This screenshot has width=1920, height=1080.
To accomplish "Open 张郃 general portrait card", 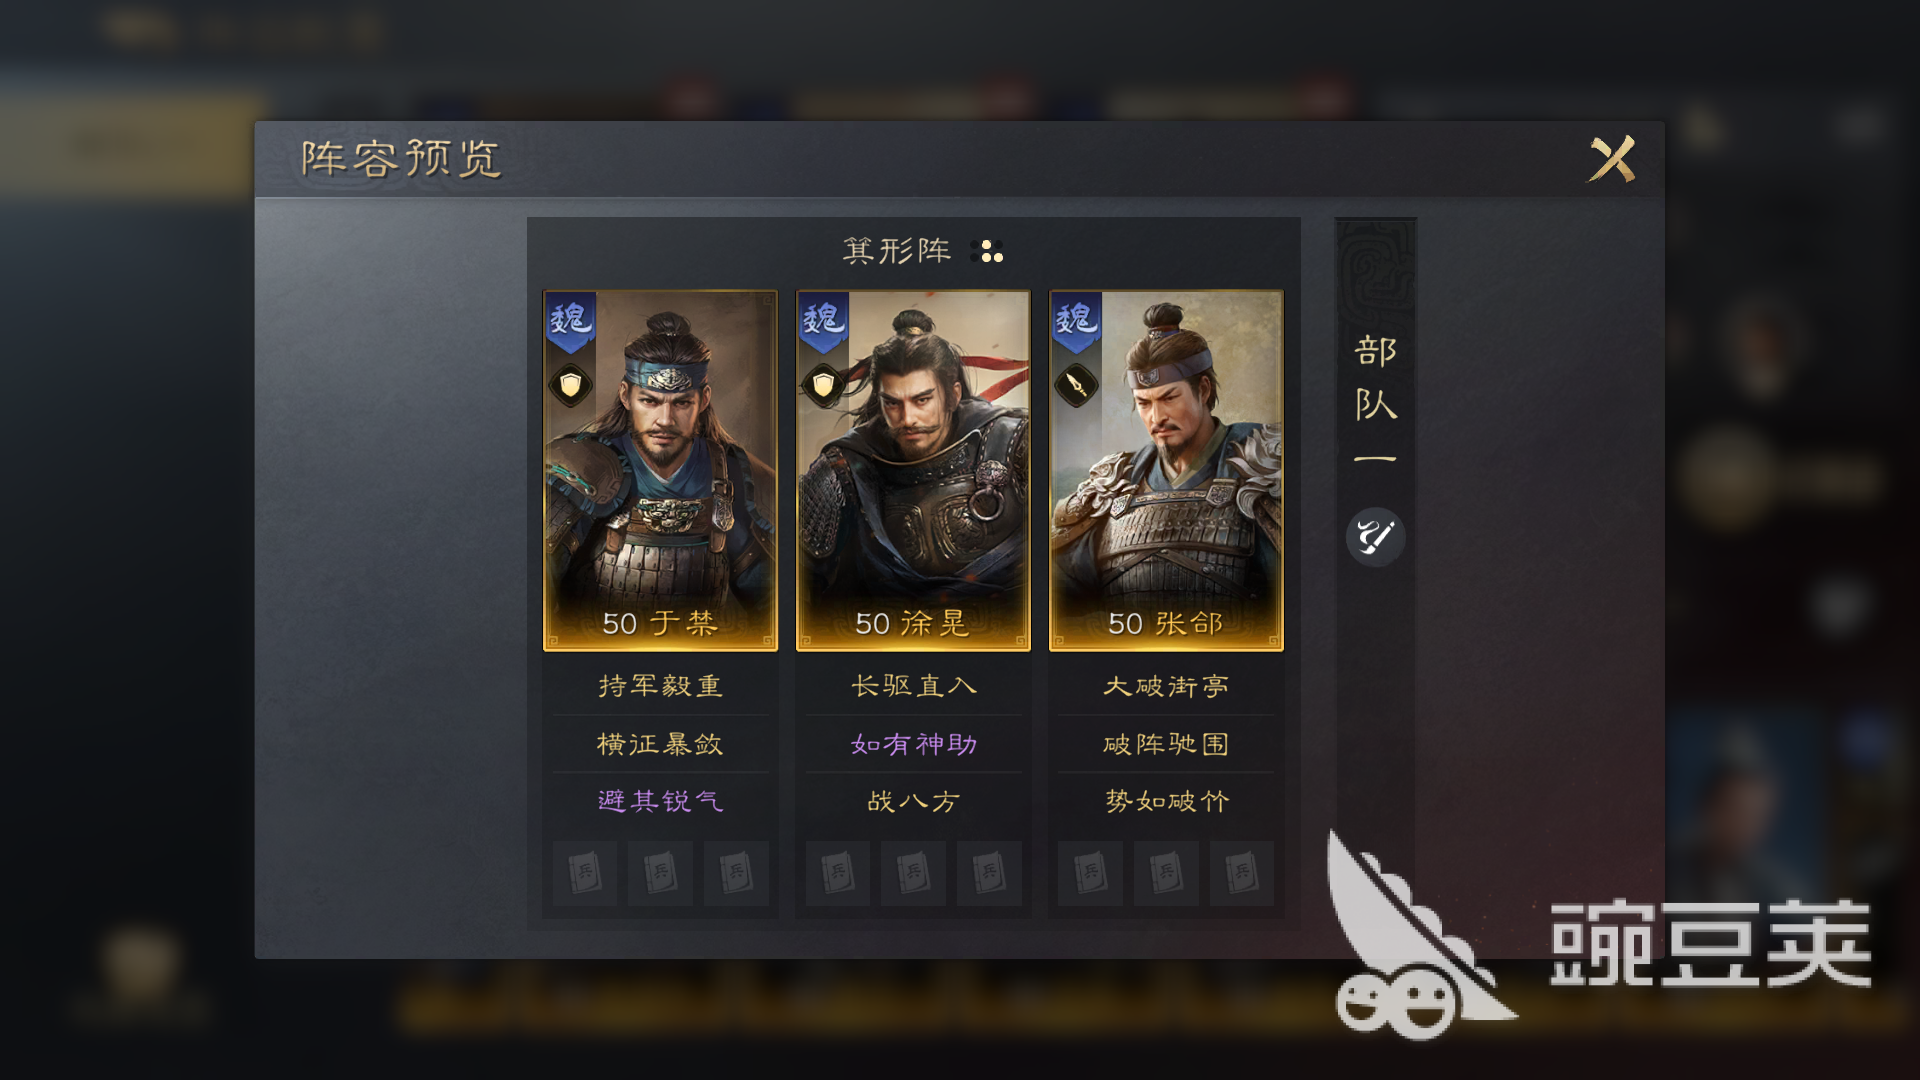I will coord(1166,471).
